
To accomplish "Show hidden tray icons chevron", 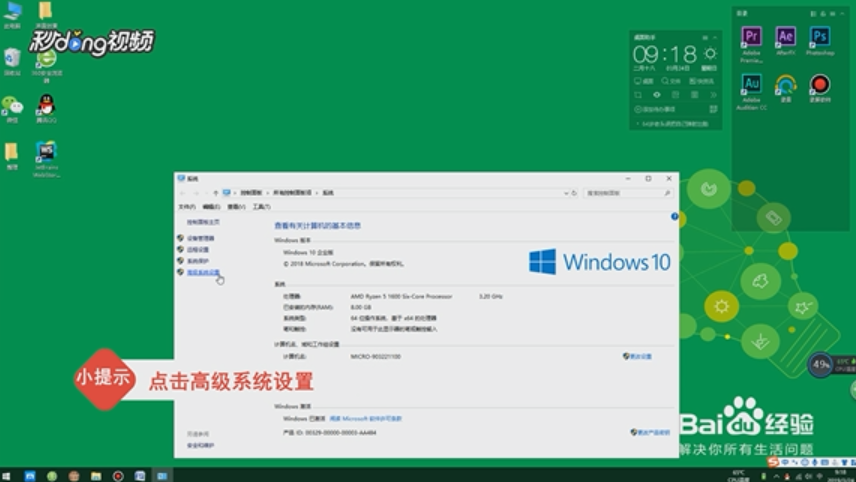I will coord(776,477).
